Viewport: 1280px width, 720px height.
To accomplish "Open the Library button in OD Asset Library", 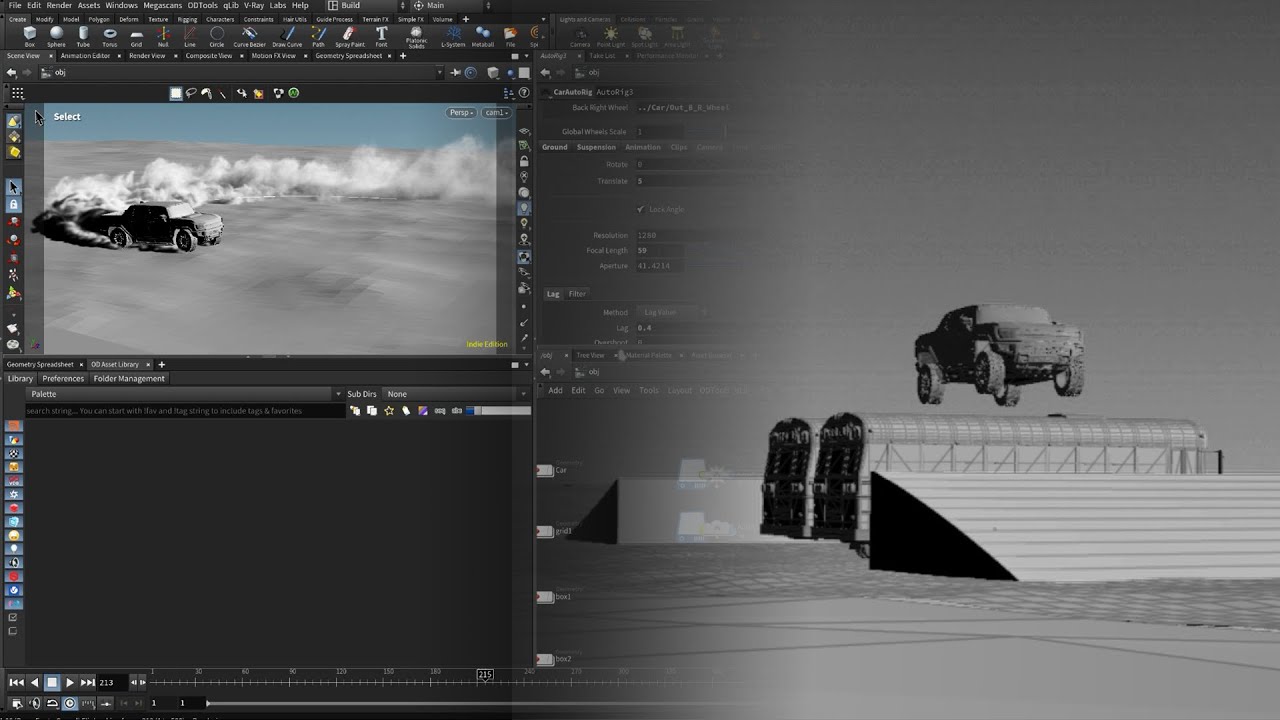I will [20, 379].
